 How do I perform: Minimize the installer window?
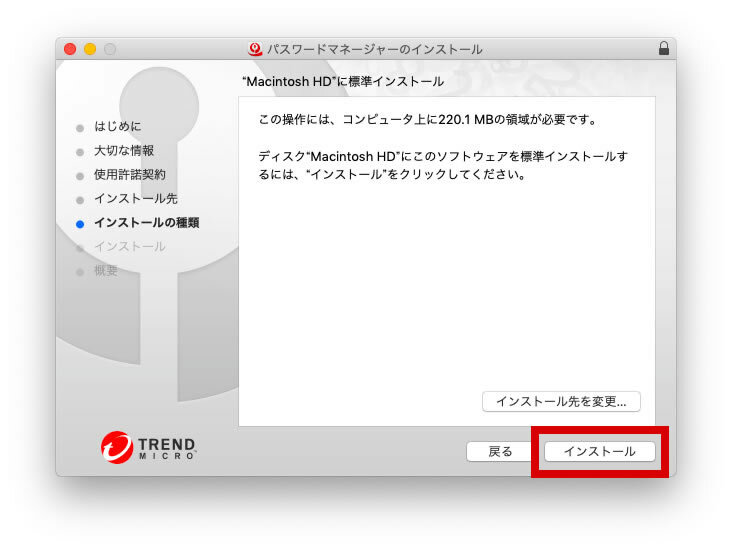point(90,49)
